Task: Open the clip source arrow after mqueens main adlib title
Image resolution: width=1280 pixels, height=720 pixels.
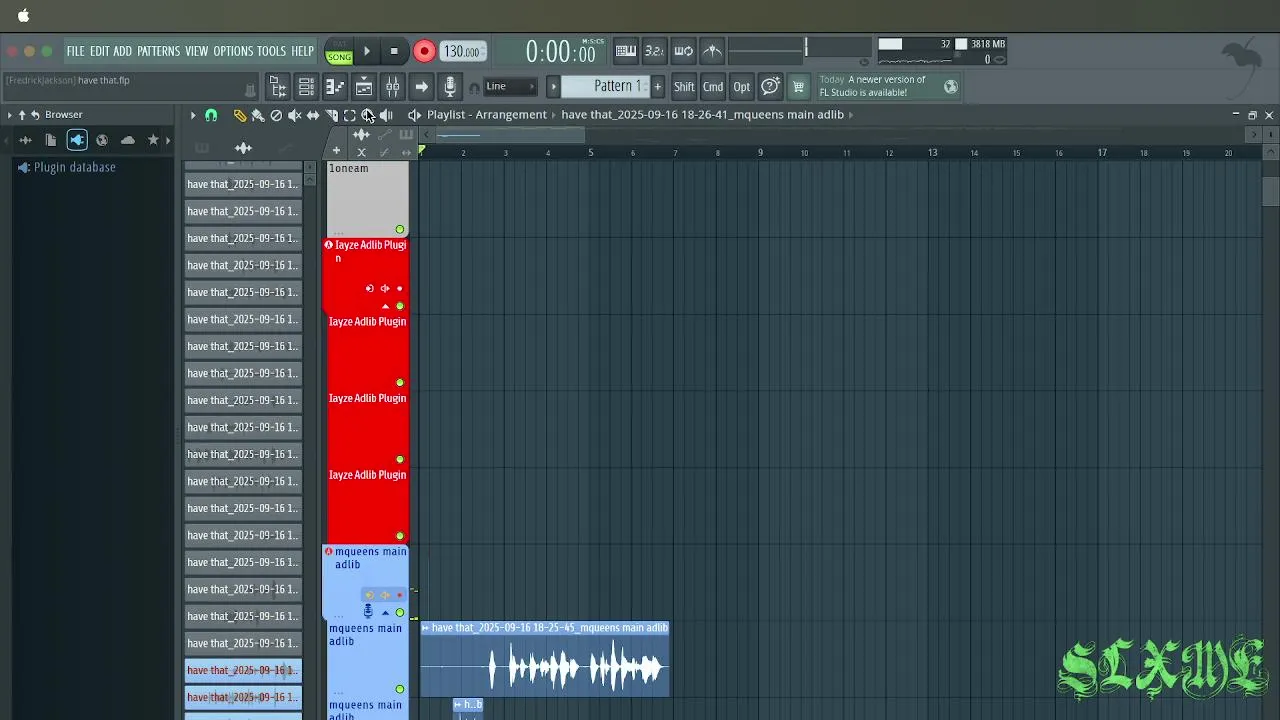Action: 850,115
